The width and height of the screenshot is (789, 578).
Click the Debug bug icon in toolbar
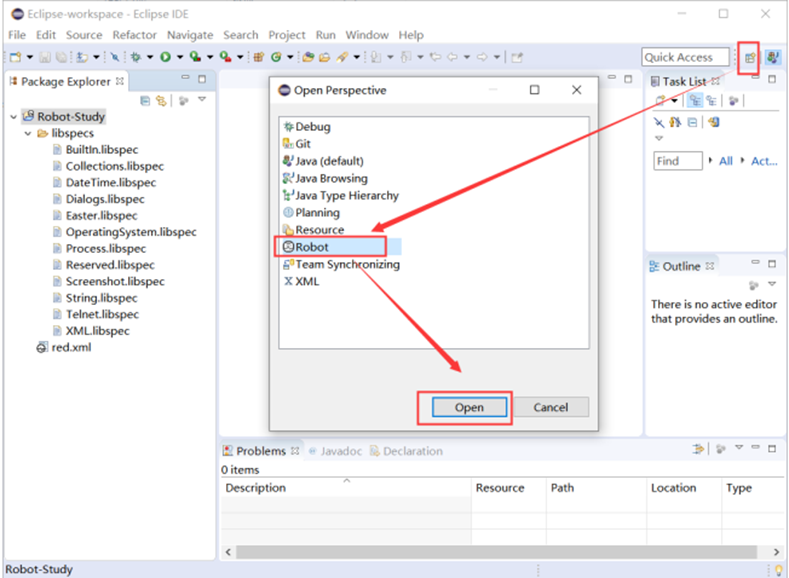(x=135, y=57)
